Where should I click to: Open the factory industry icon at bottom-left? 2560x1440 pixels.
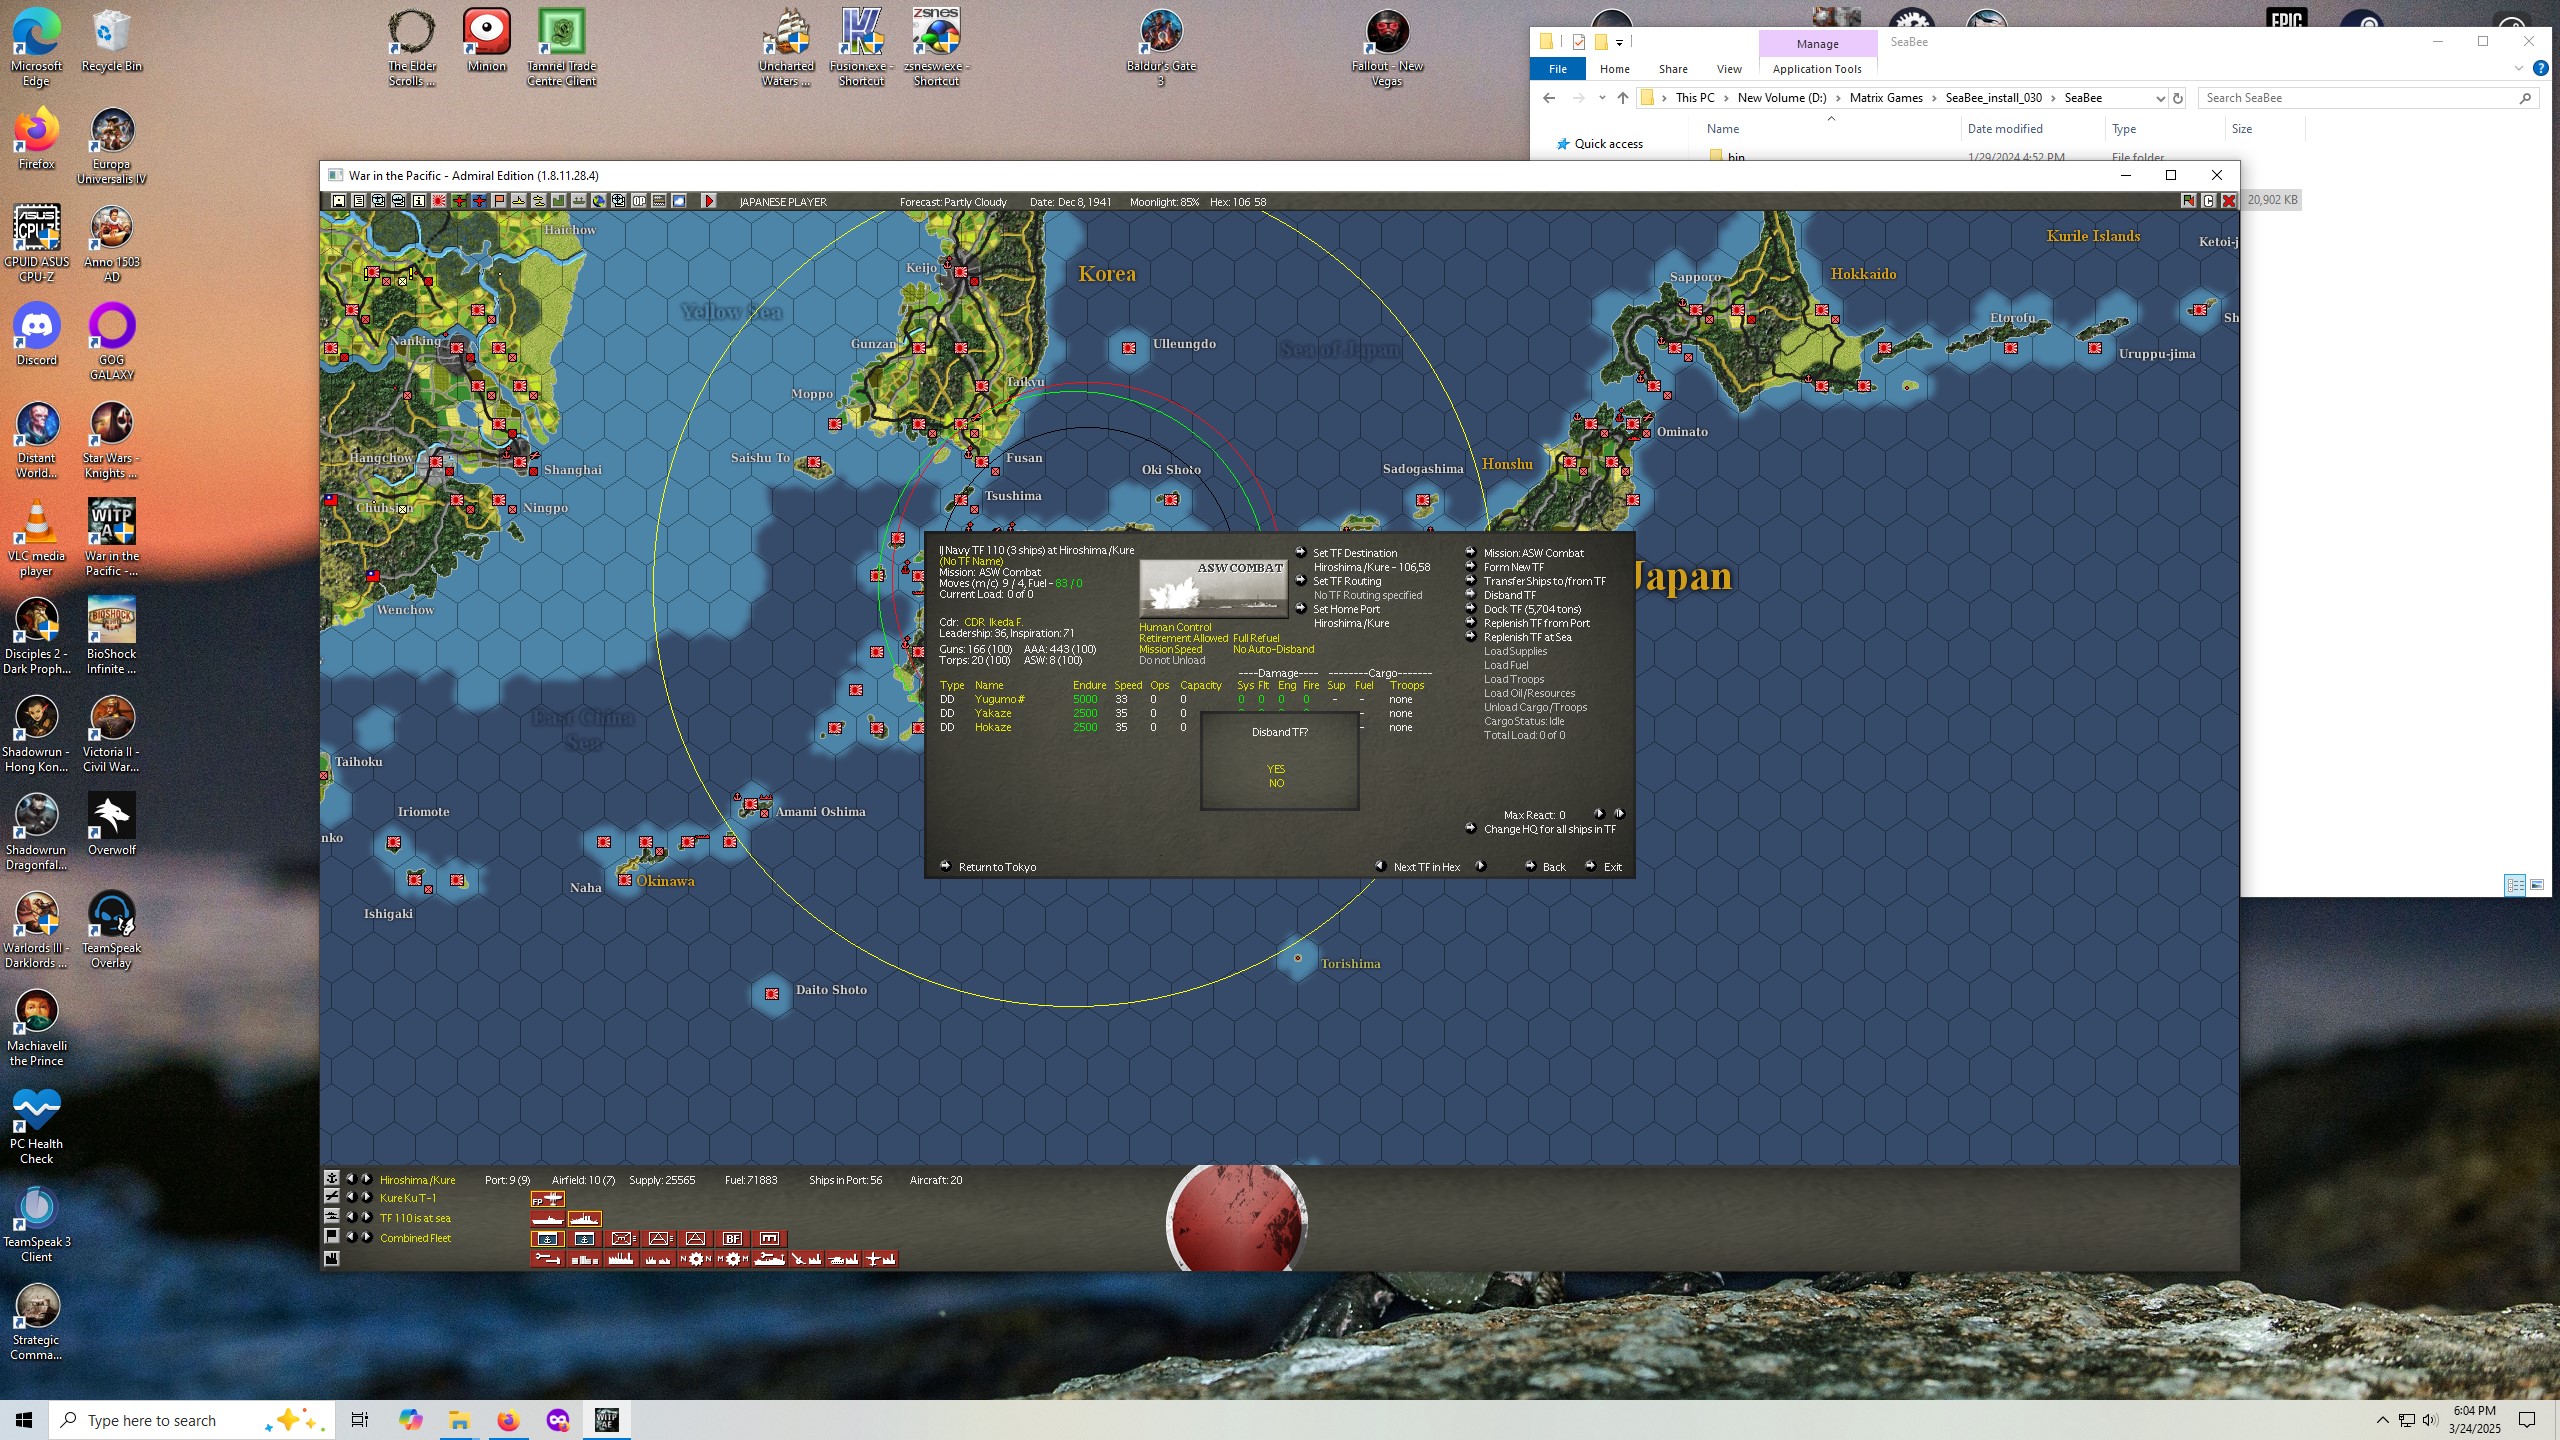(331, 1258)
